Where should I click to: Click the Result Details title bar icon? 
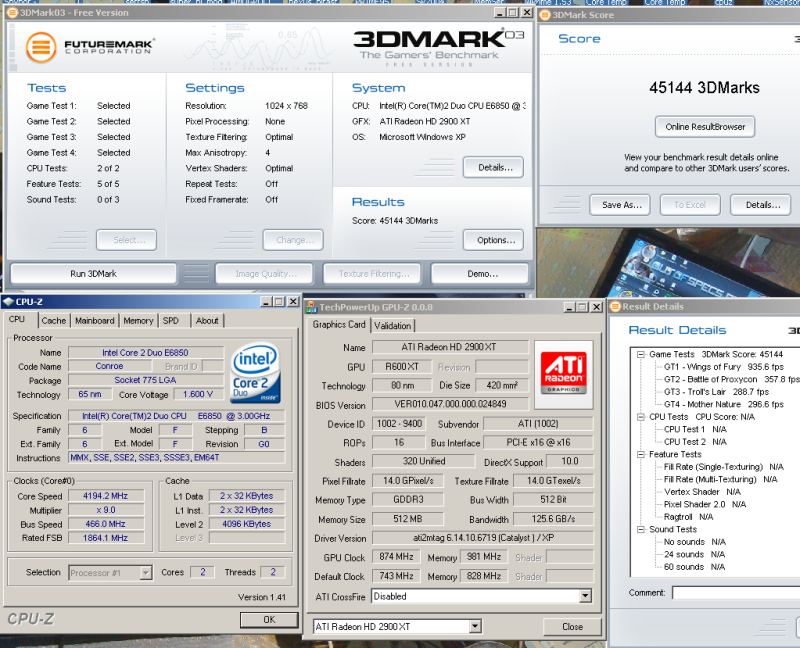(615, 306)
